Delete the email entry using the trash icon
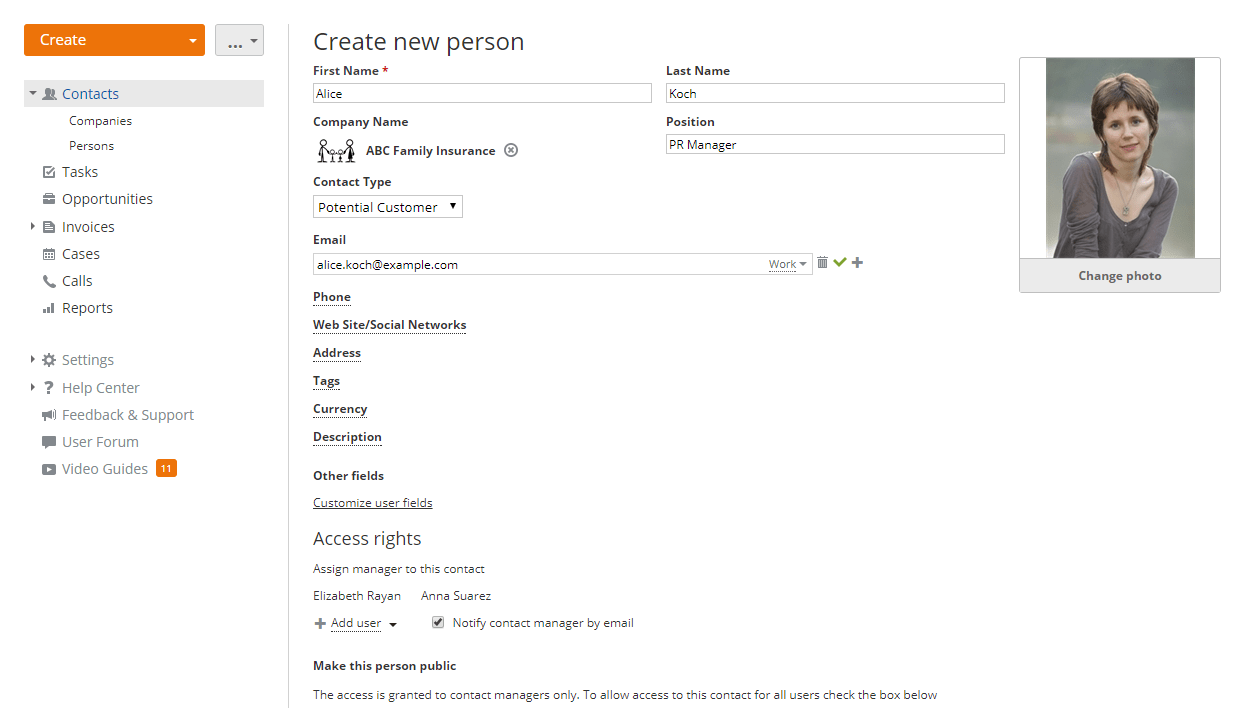The height and width of the screenshot is (708, 1240). pyautogui.click(x=822, y=262)
